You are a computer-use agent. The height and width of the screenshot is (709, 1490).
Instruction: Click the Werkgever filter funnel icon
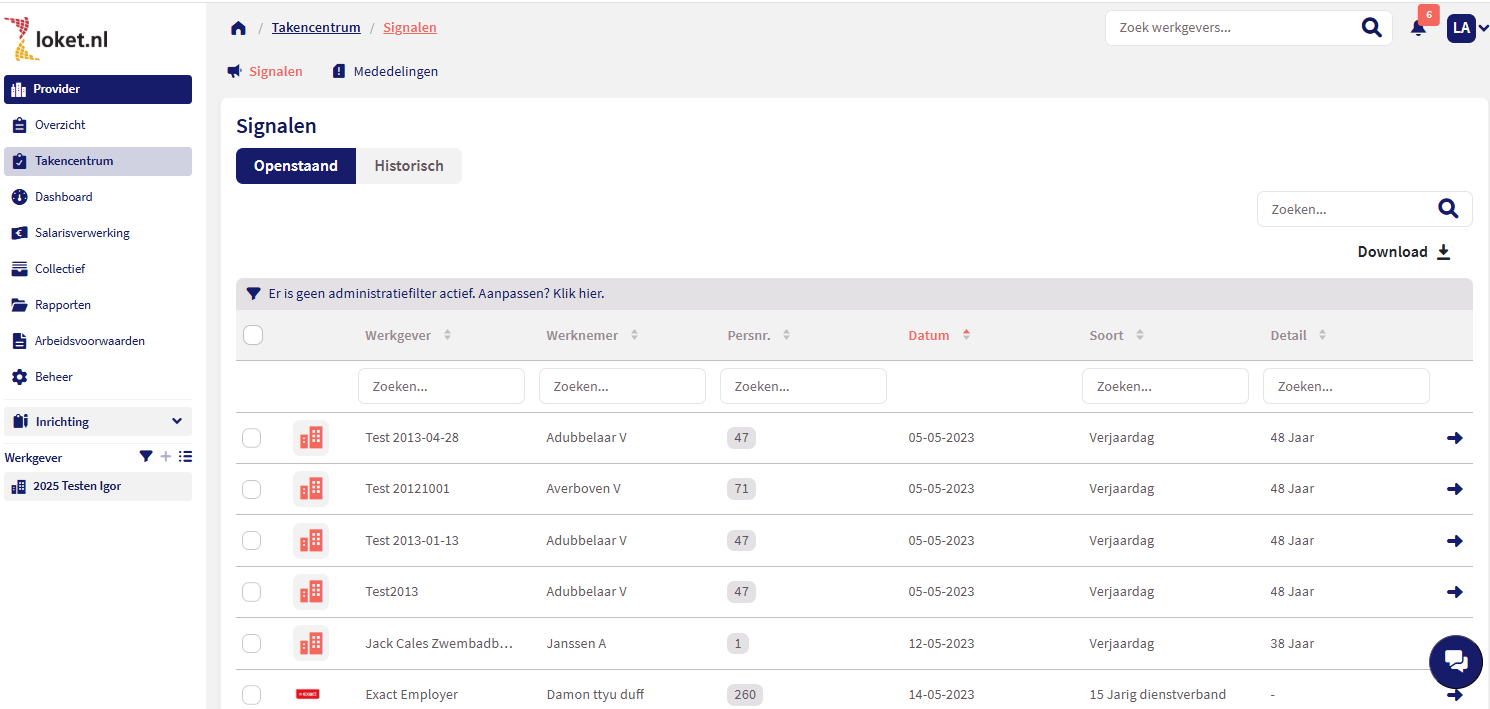[146, 457]
